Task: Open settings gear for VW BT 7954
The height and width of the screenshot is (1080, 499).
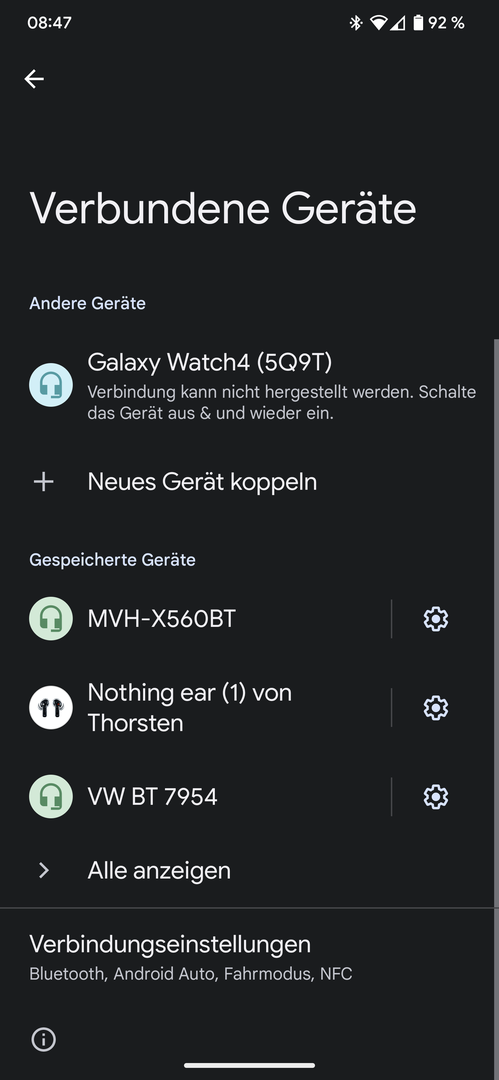Action: 436,797
